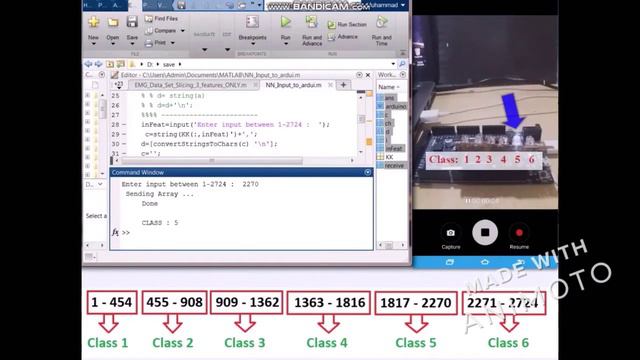Click the browse for folder icon
The image size is (640, 360).
point(120,64)
